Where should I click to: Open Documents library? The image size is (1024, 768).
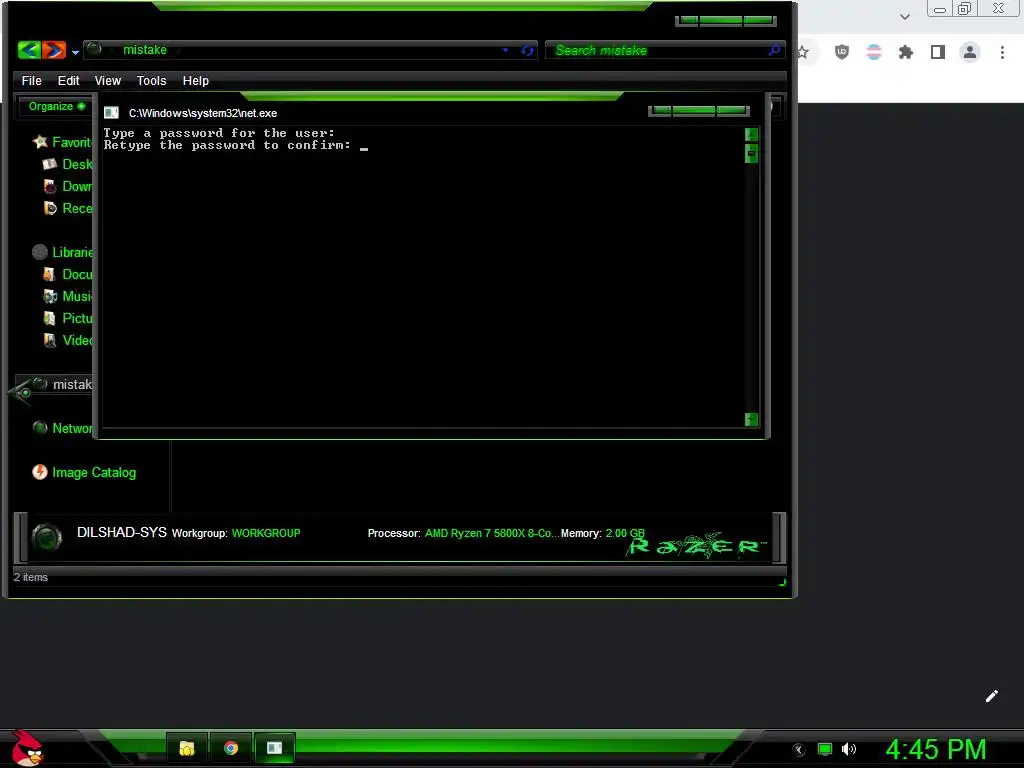[x=68, y=274]
